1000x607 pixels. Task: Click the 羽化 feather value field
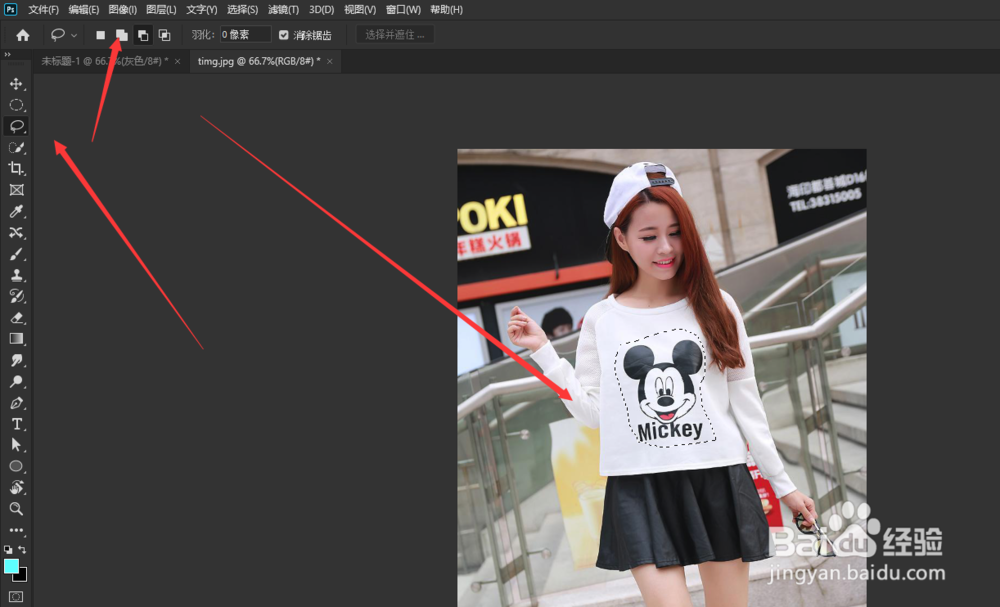[x=246, y=34]
